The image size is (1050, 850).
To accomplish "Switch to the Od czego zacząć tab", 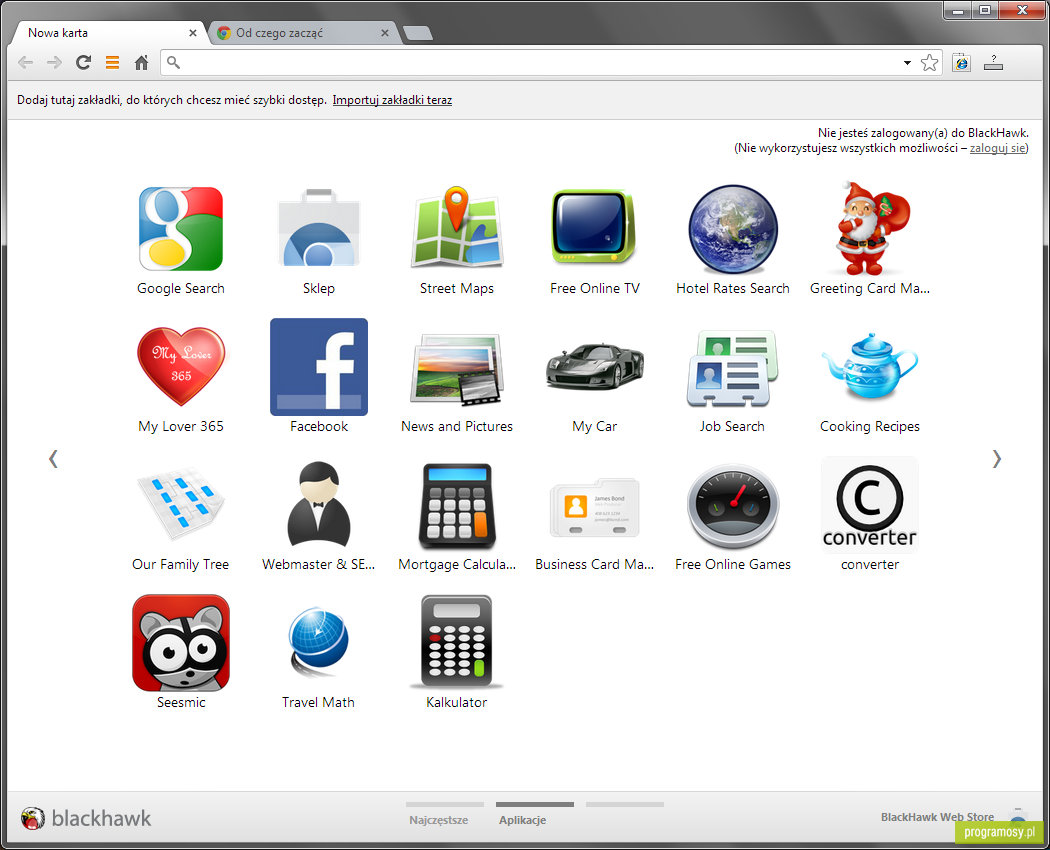I will [x=305, y=33].
